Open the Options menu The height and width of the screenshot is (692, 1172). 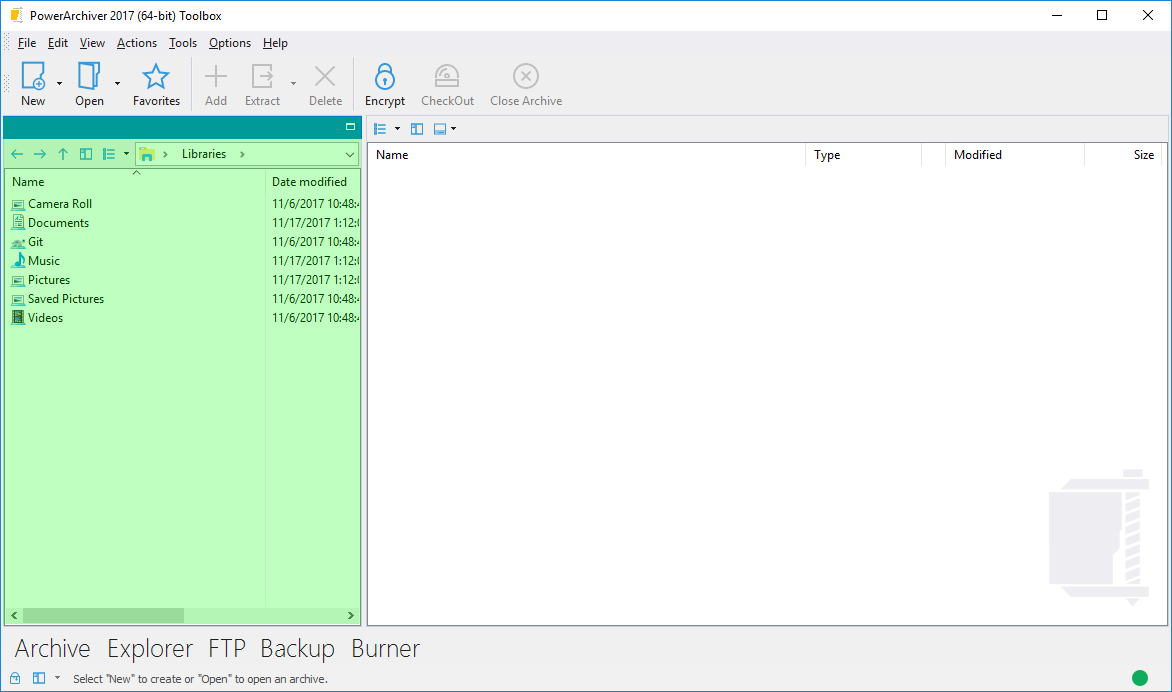pos(229,43)
